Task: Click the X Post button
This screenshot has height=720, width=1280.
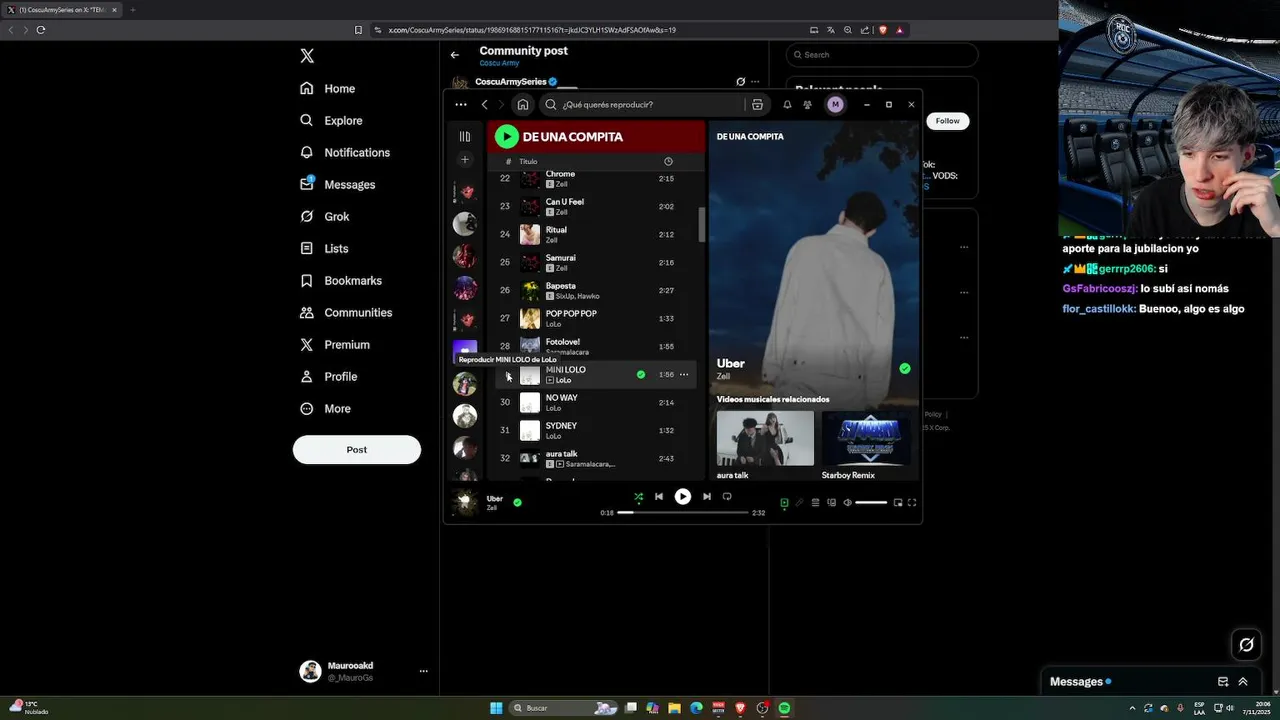Action: click(356, 450)
